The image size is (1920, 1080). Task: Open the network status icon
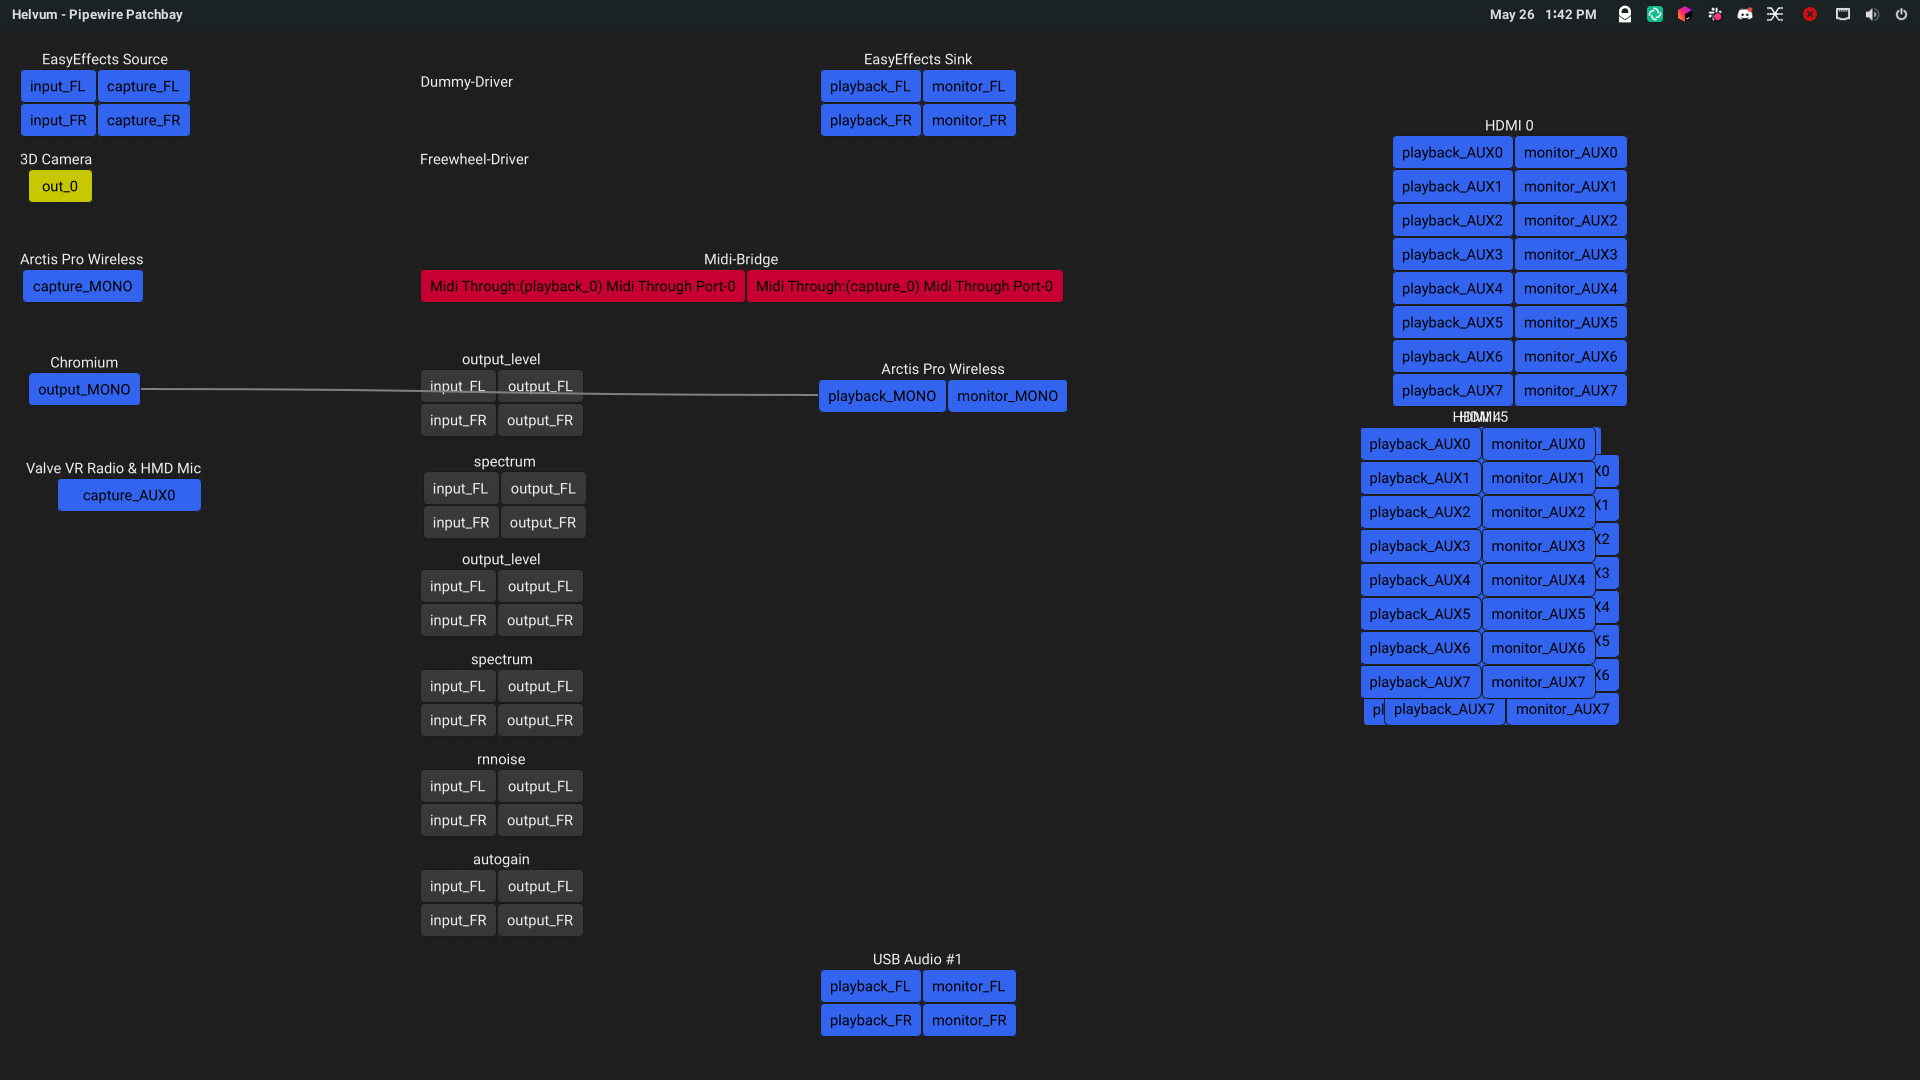coord(1842,14)
